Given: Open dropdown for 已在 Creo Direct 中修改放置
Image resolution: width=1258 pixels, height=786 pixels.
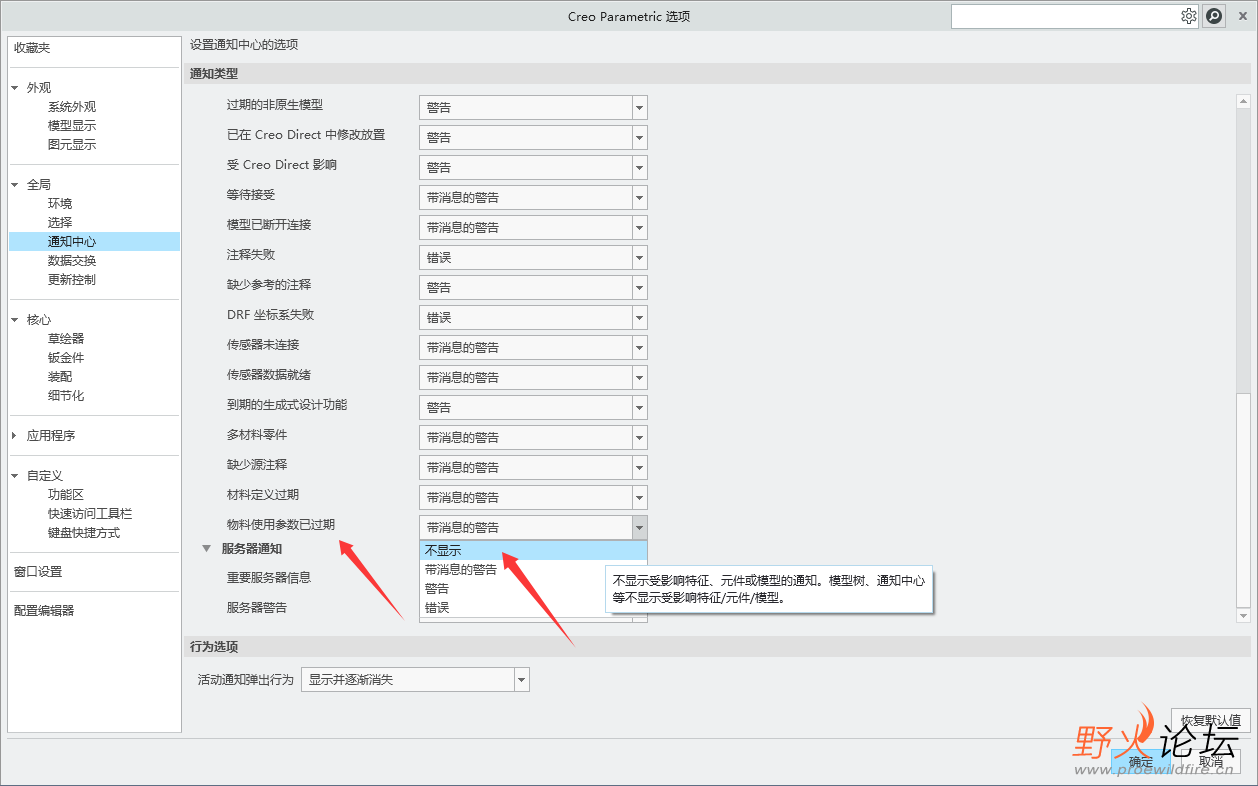Looking at the screenshot, I should (x=640, y=137).
